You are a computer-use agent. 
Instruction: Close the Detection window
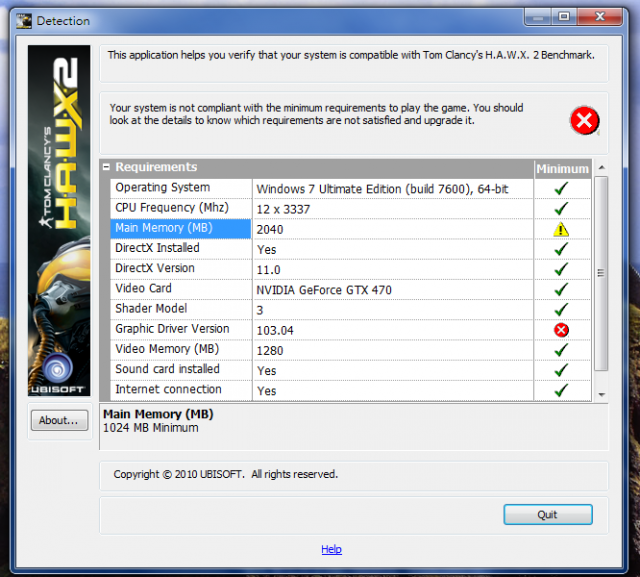600,17
